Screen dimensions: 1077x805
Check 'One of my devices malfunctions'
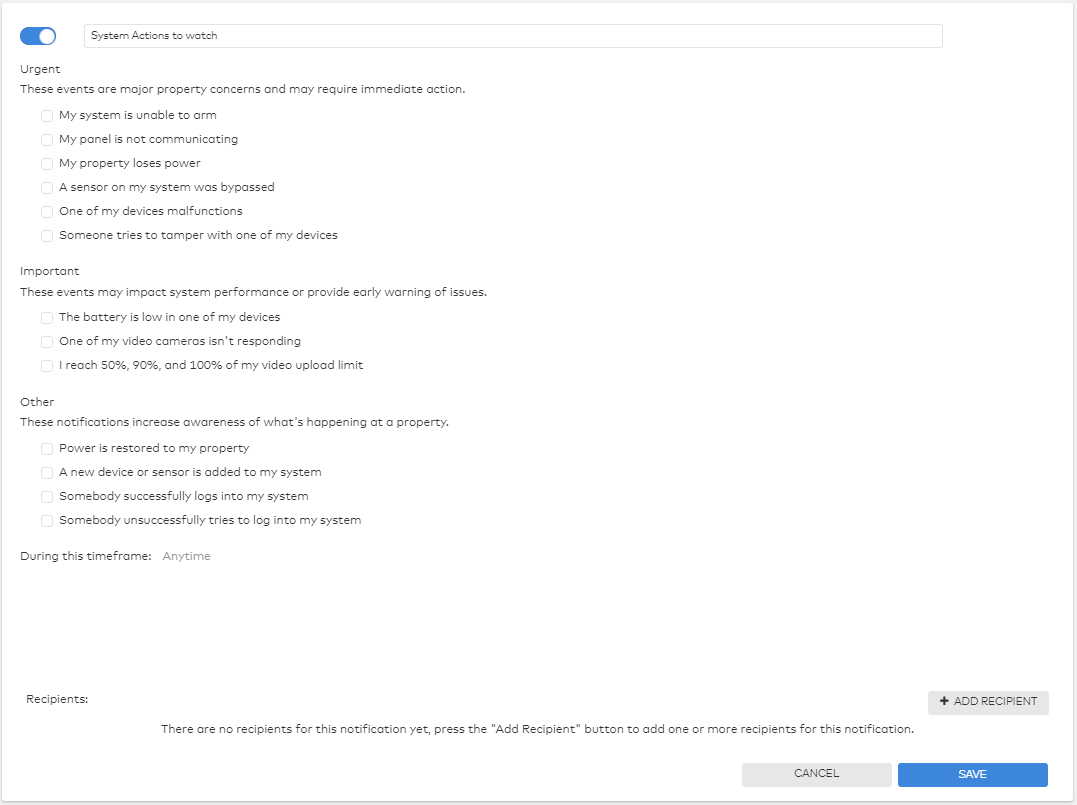click(47, 212)
